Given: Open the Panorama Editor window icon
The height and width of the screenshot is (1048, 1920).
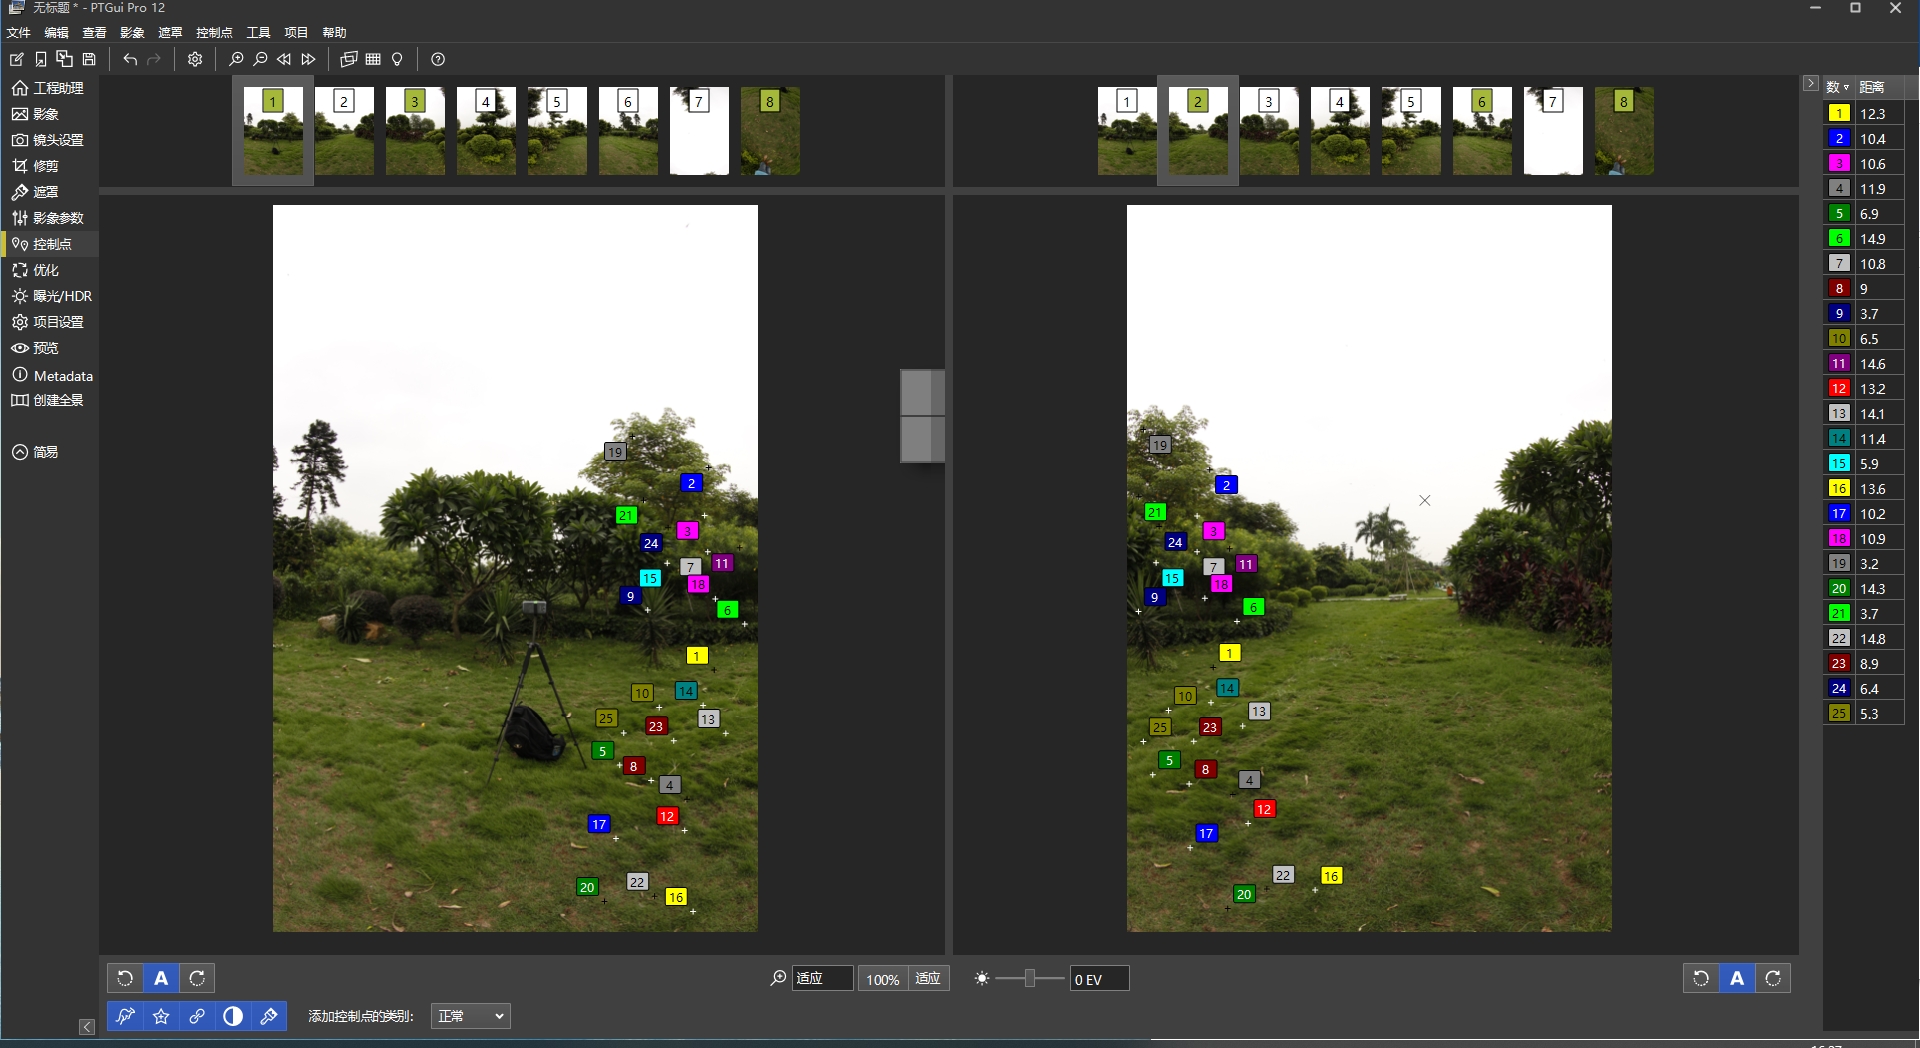Looking at the screenshot, I should click(x=349, y=59).
